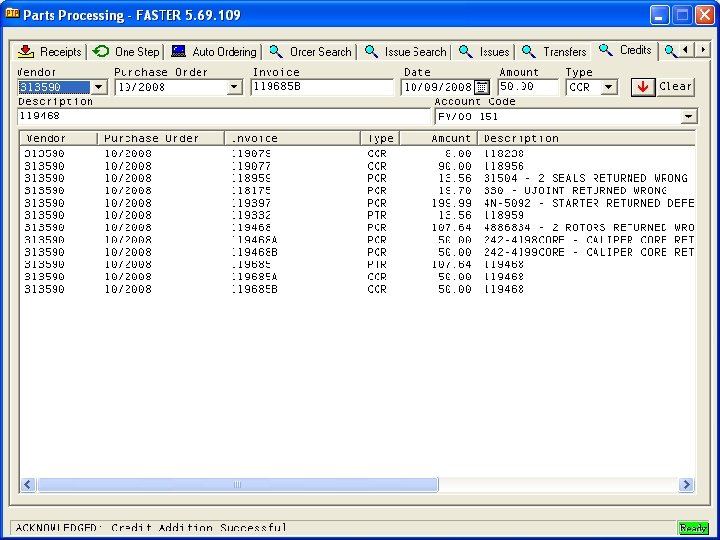Viewport: 720px width, 540px height.
Task: Open the Date calendar picker icon
Action: coord(482,87)
